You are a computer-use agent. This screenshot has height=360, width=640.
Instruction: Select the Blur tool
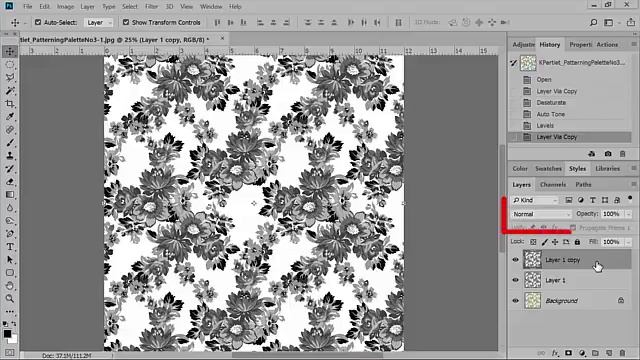click(10, 208)
